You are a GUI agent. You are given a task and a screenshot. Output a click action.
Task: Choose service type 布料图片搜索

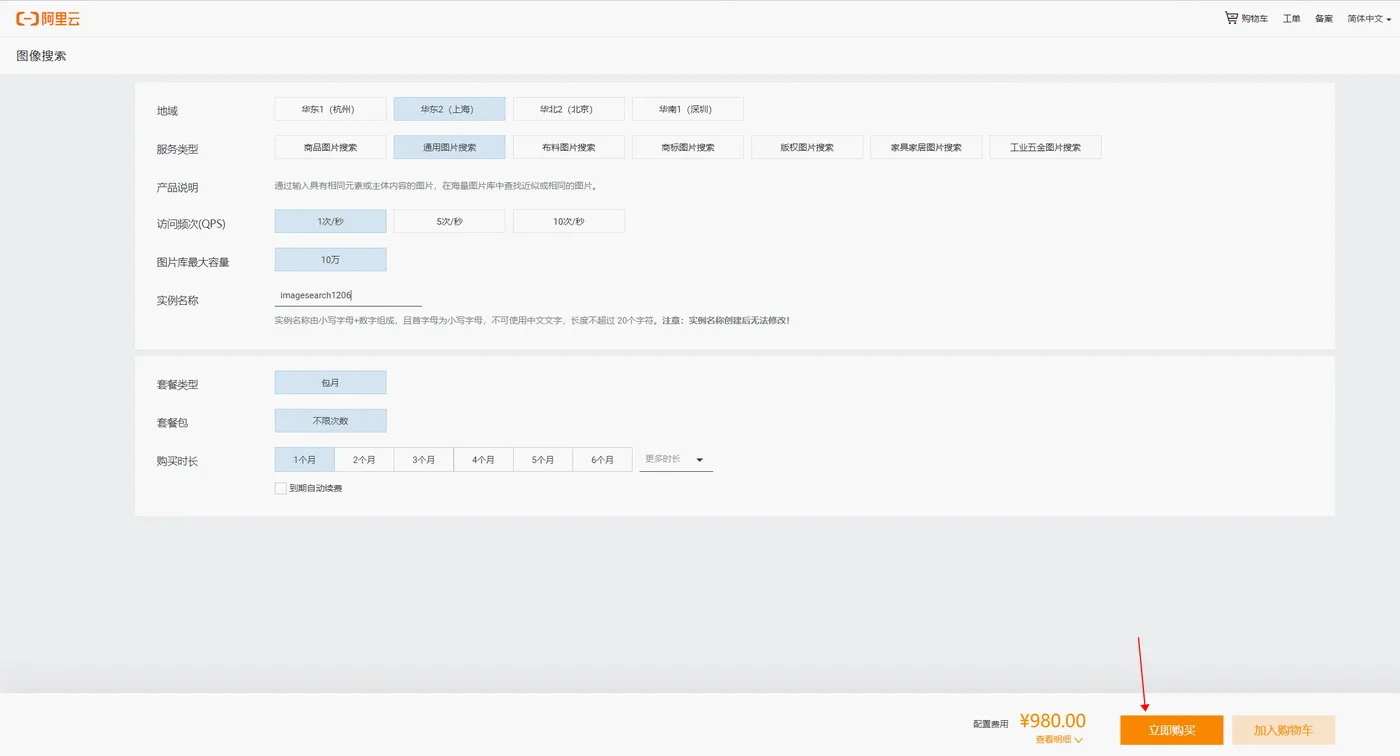tap(568, 147)
